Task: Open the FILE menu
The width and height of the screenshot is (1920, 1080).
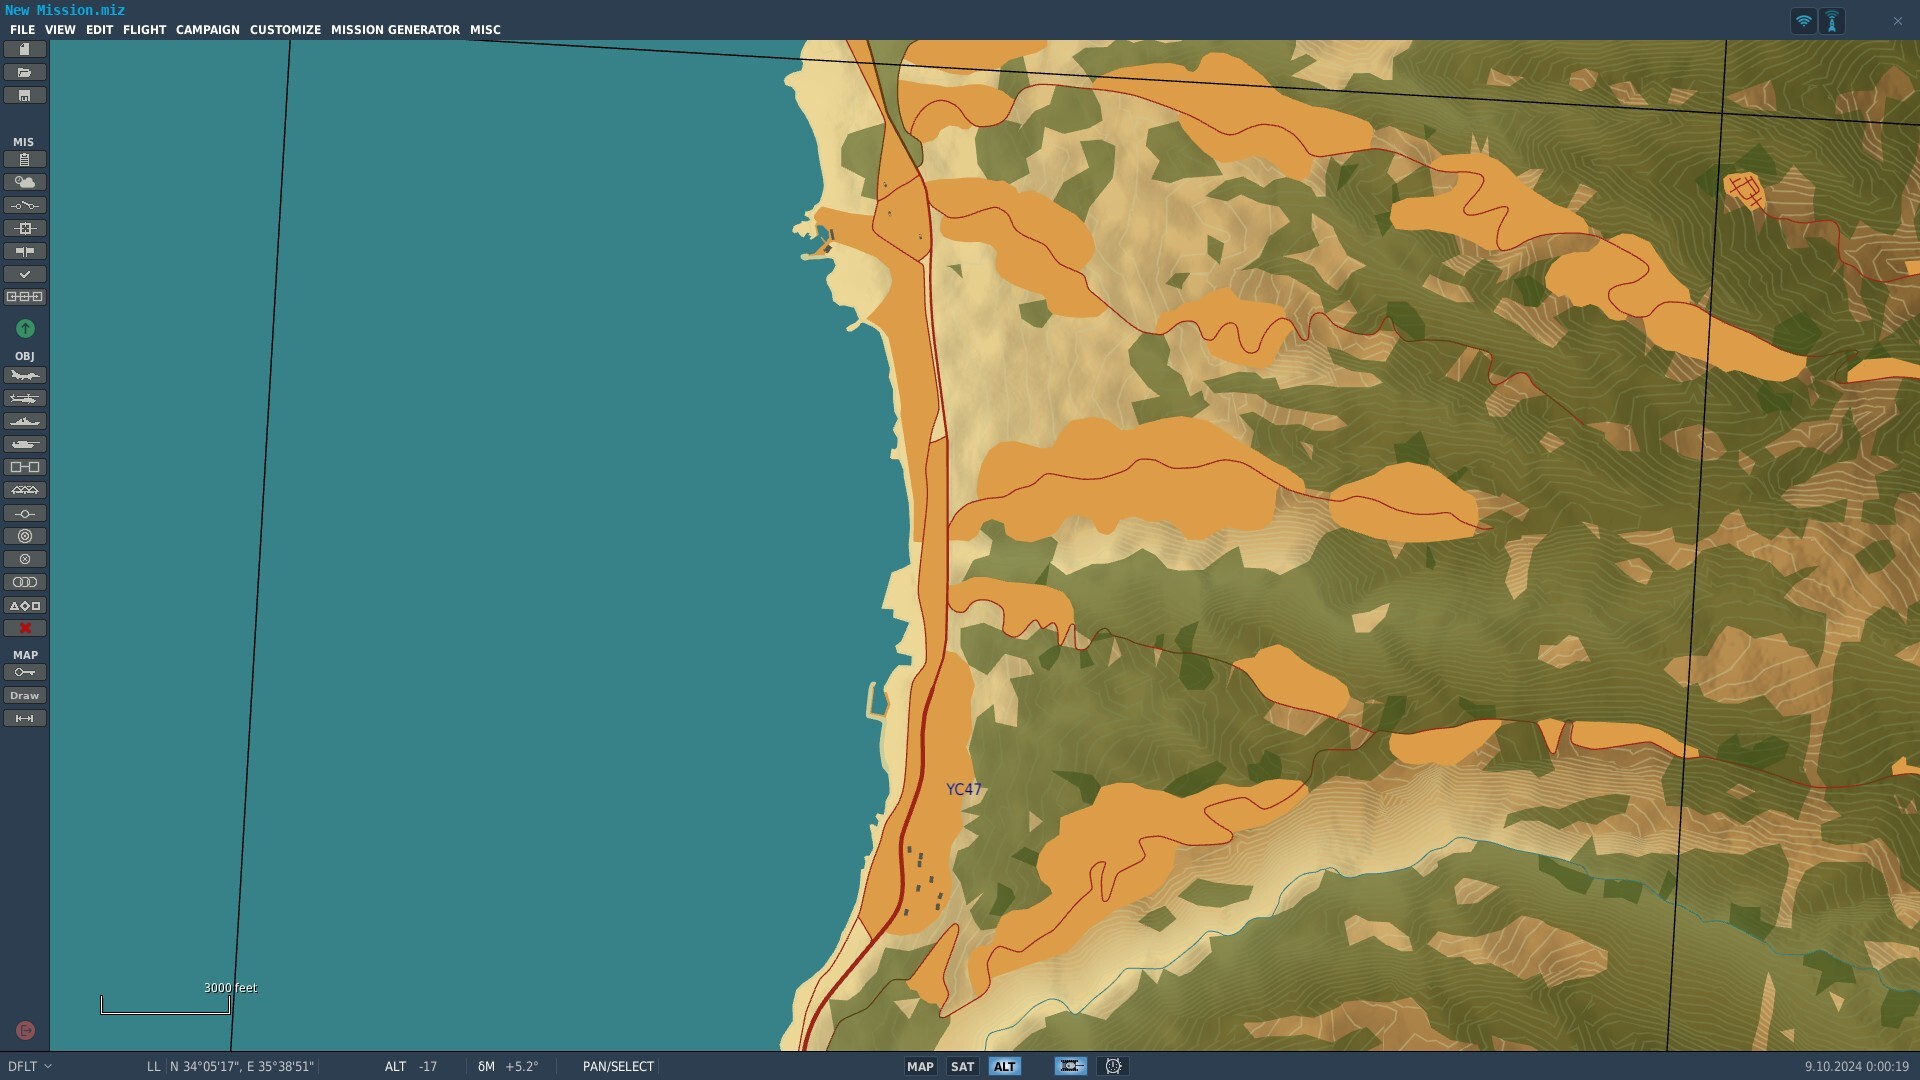Action: pos(22,30)
